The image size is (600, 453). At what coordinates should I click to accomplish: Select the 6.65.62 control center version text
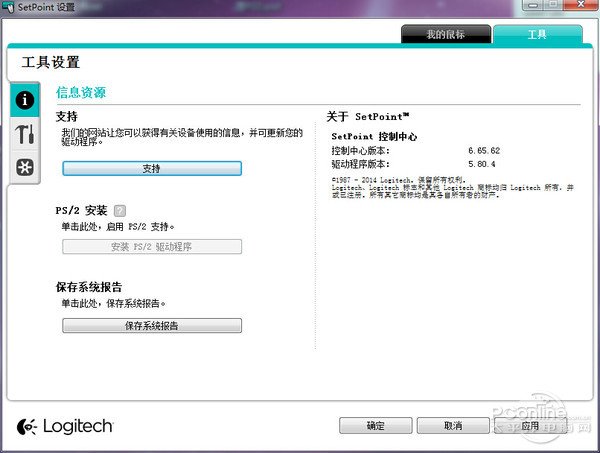coord(484,151)
